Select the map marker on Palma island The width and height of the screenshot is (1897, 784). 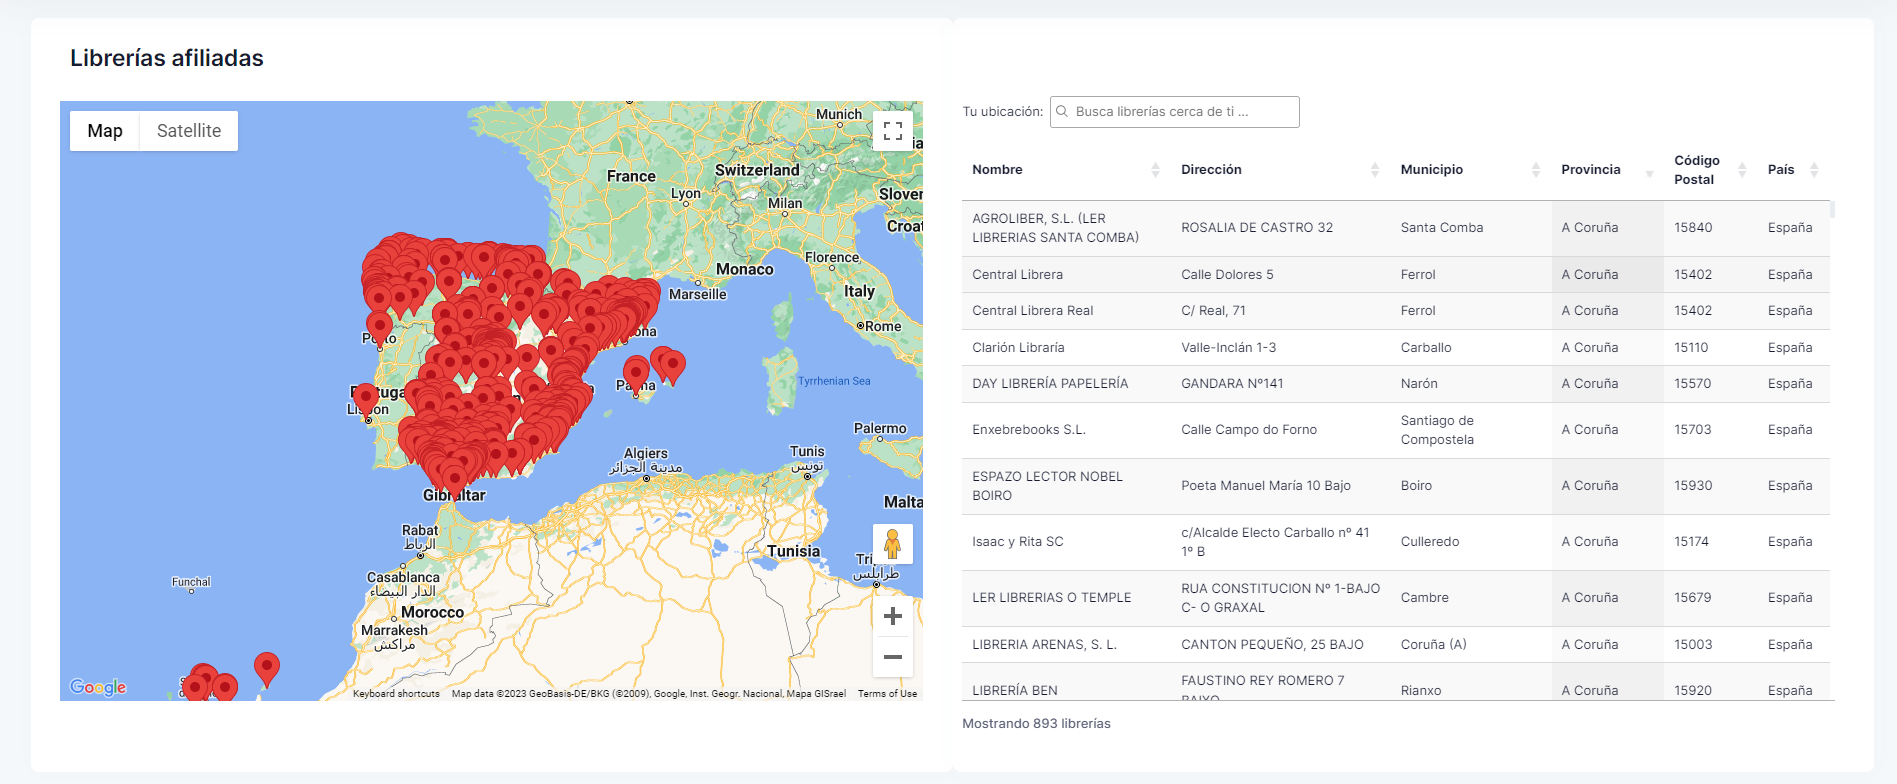[636, 374]
